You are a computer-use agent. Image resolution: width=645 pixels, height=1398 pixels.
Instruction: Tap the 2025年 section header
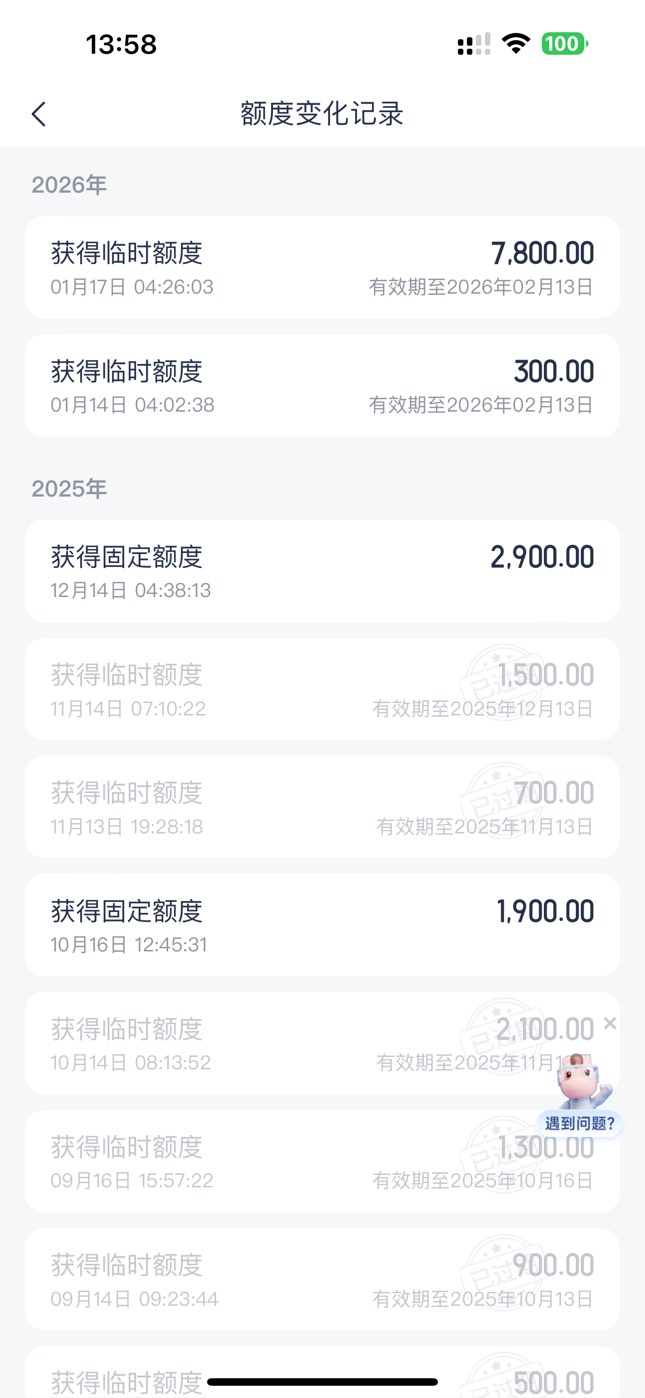coord(69,489)
